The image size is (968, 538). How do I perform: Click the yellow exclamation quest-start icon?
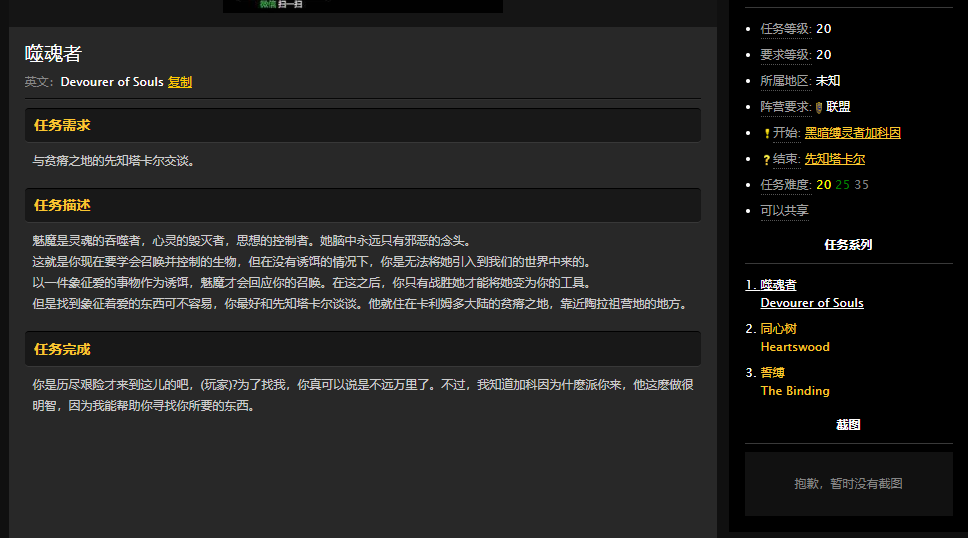[767, 133]
